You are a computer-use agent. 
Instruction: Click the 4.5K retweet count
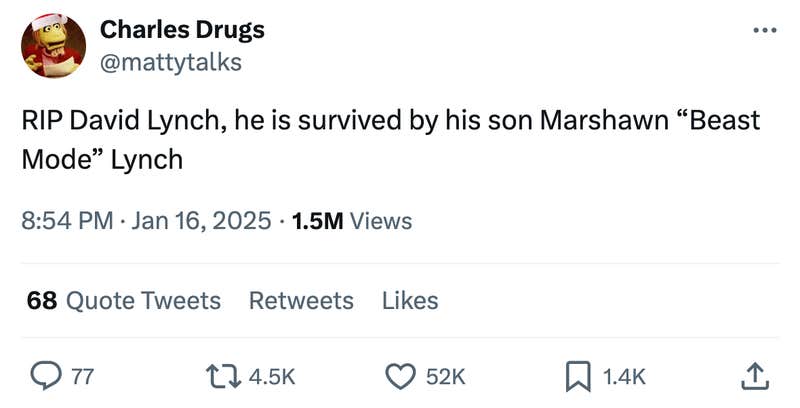pos(272,377)
